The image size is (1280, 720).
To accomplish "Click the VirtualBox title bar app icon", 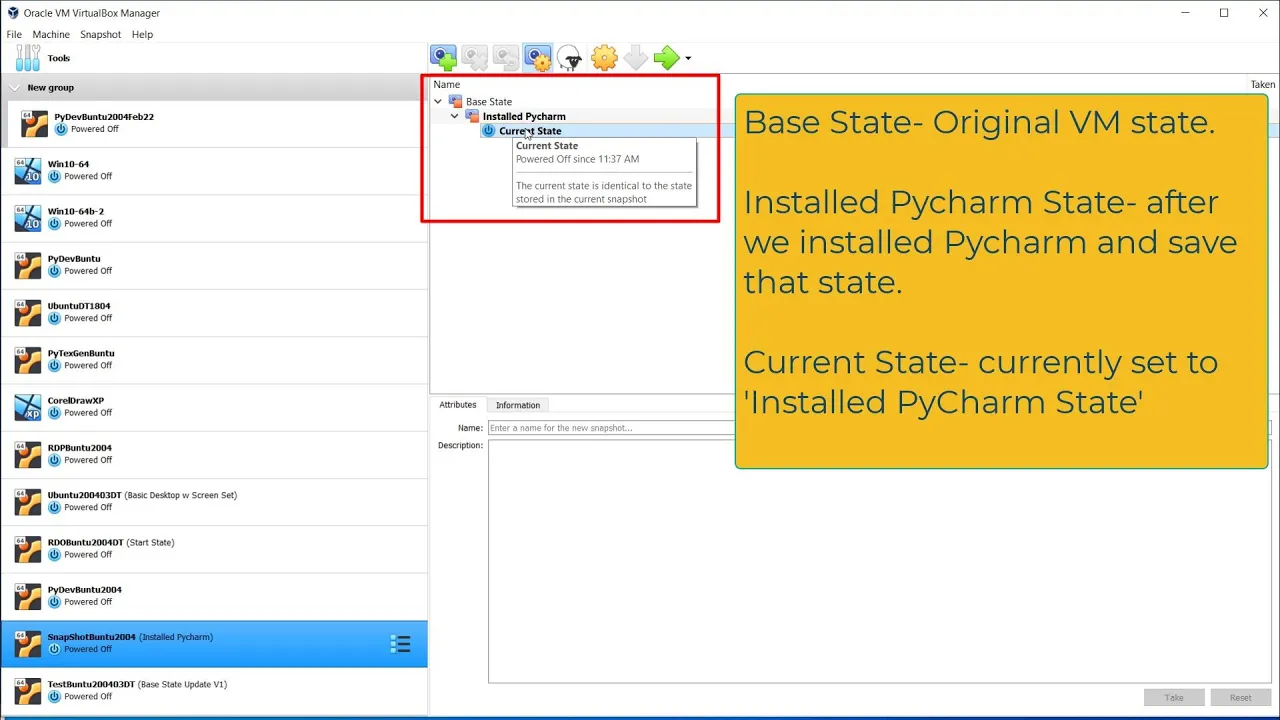I will [12, 13].
